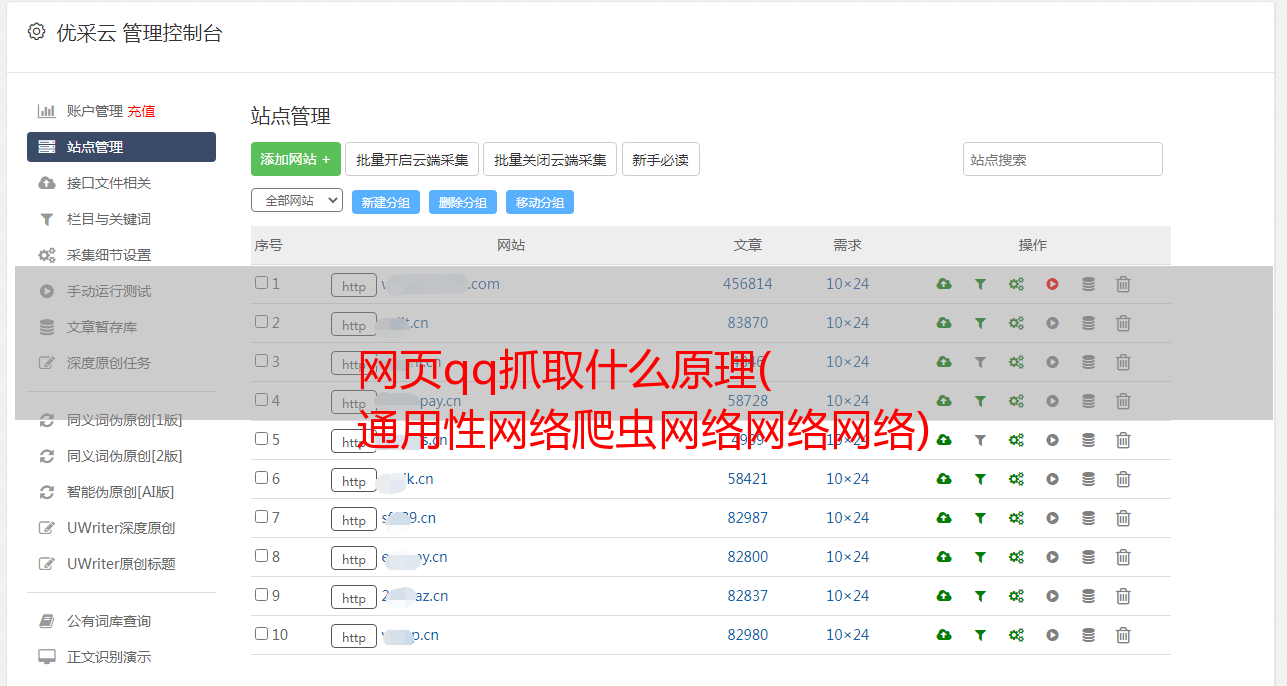Click the cloud upload icon in row 6
Screen dimensions: 1287x686
944,479
